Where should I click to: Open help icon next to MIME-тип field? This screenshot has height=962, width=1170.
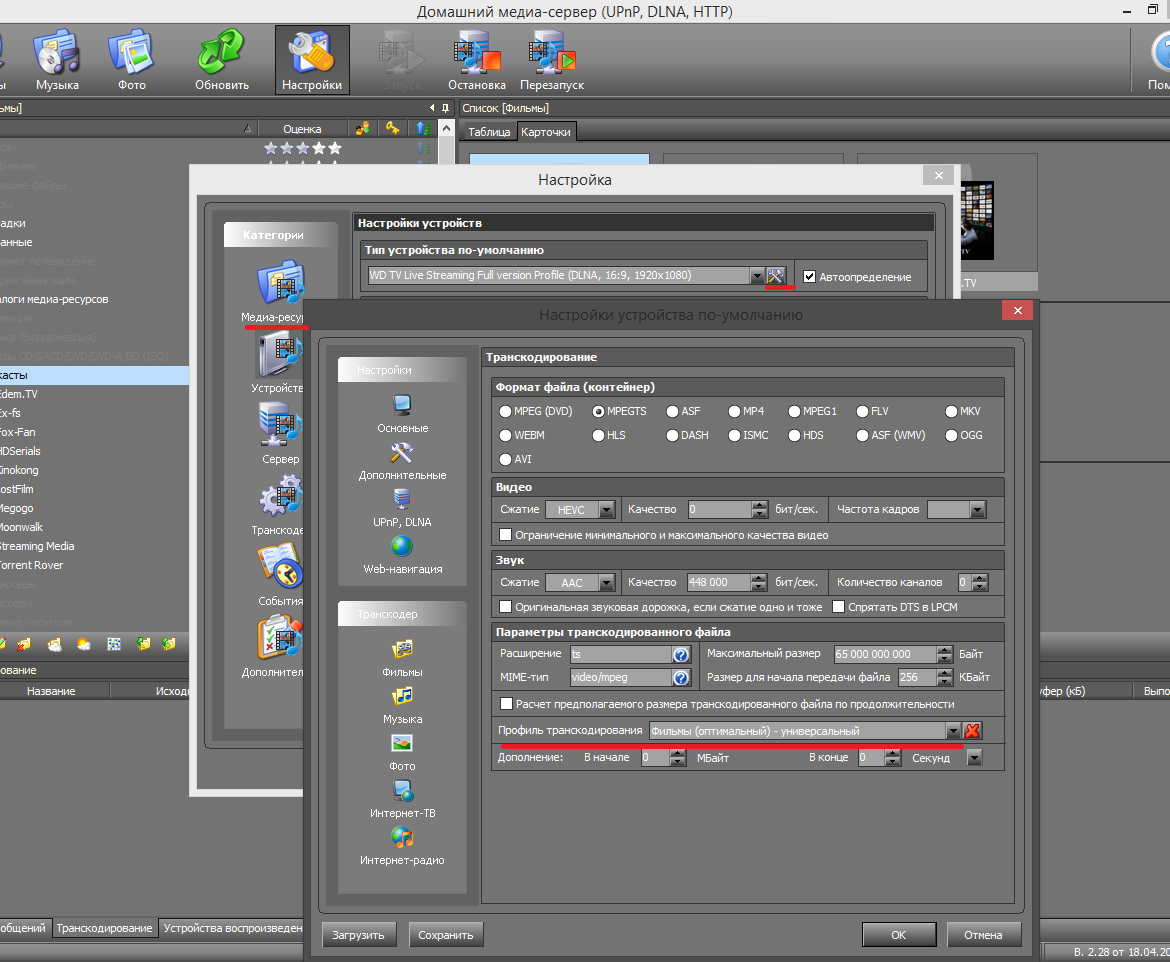coord(681,678)
